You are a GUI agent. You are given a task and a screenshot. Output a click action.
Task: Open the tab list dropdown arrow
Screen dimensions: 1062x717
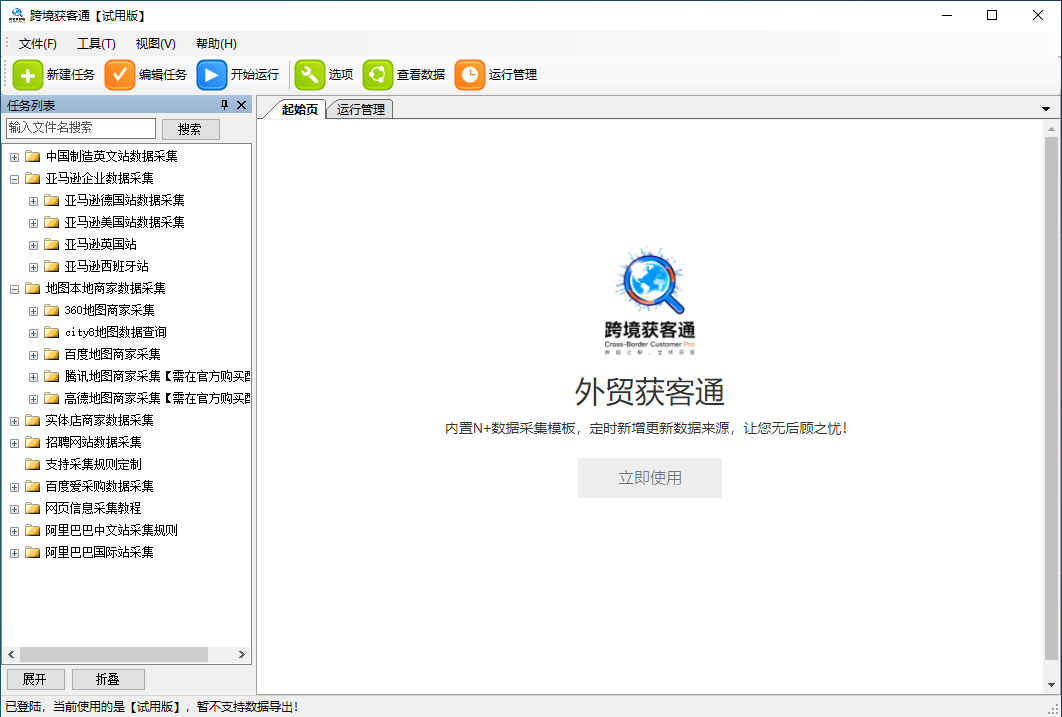click(x=1046, y=109)
